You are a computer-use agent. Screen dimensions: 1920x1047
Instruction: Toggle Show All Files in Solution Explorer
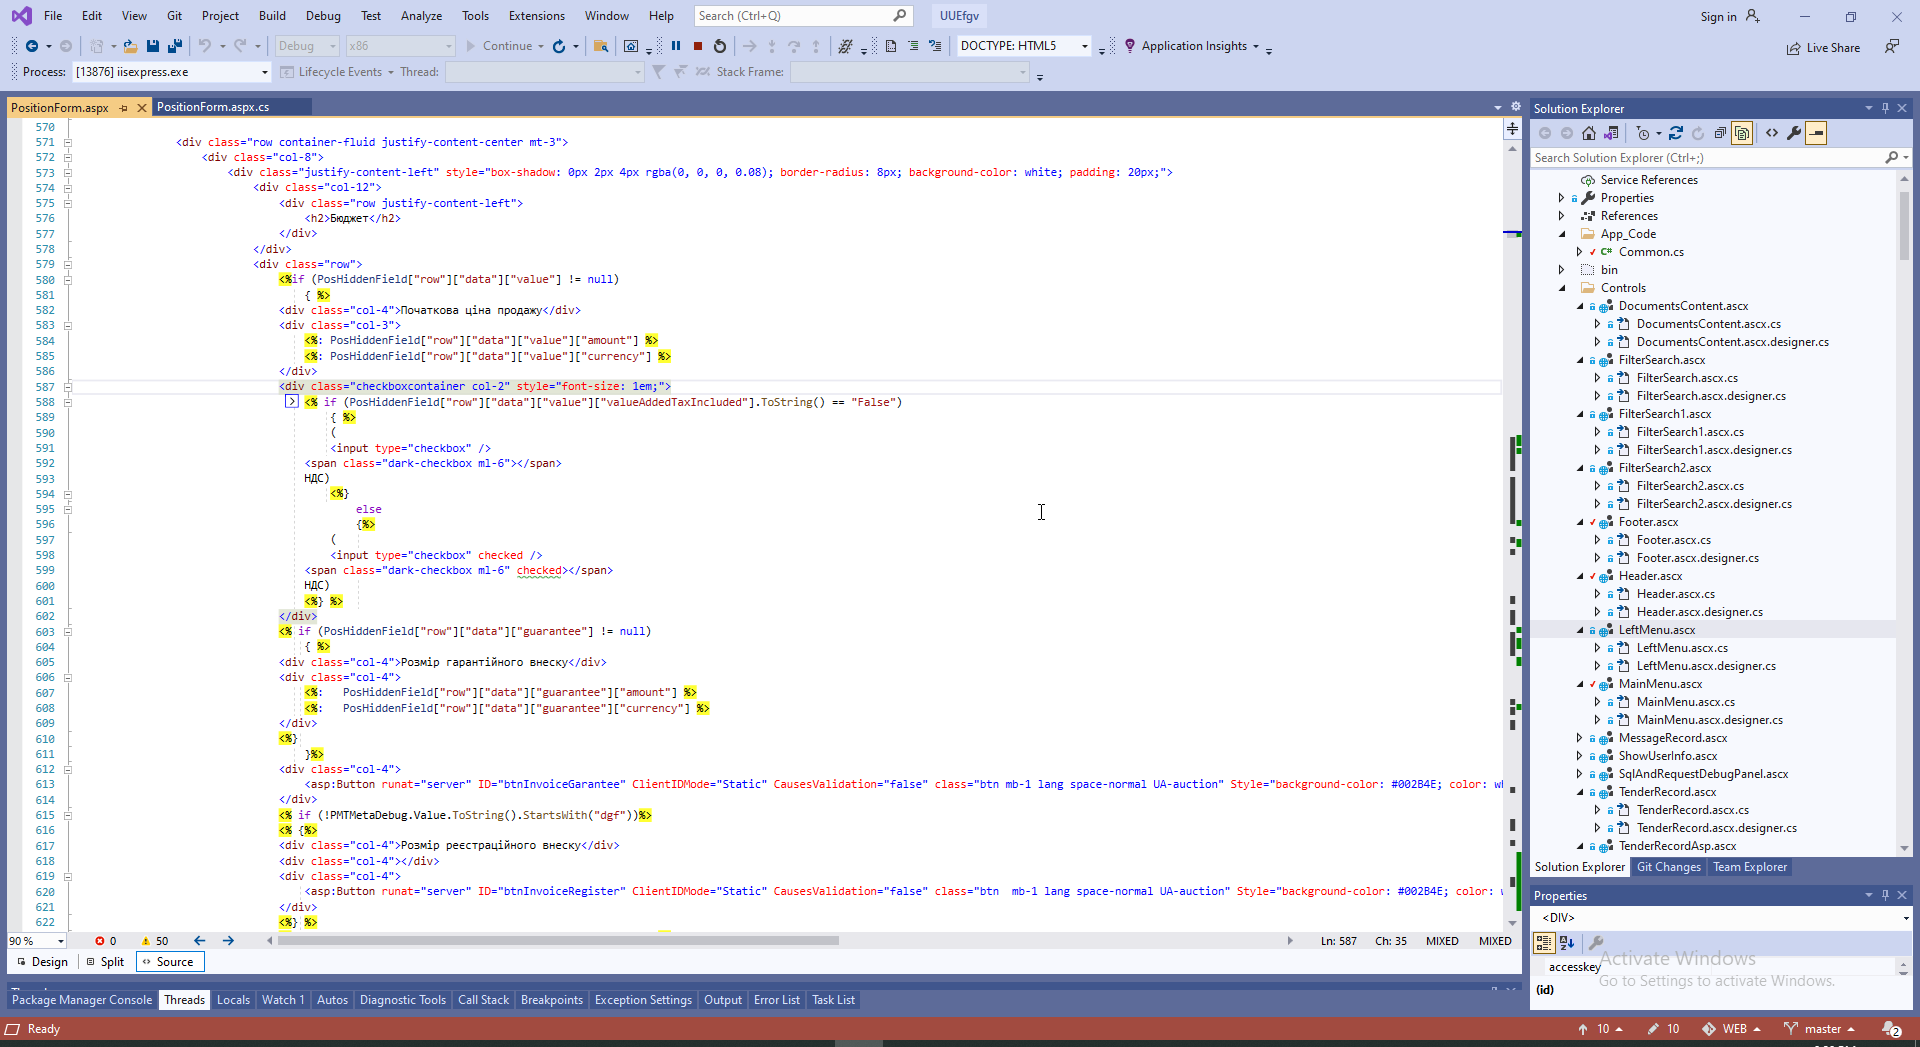click(x=1742, y=133)
